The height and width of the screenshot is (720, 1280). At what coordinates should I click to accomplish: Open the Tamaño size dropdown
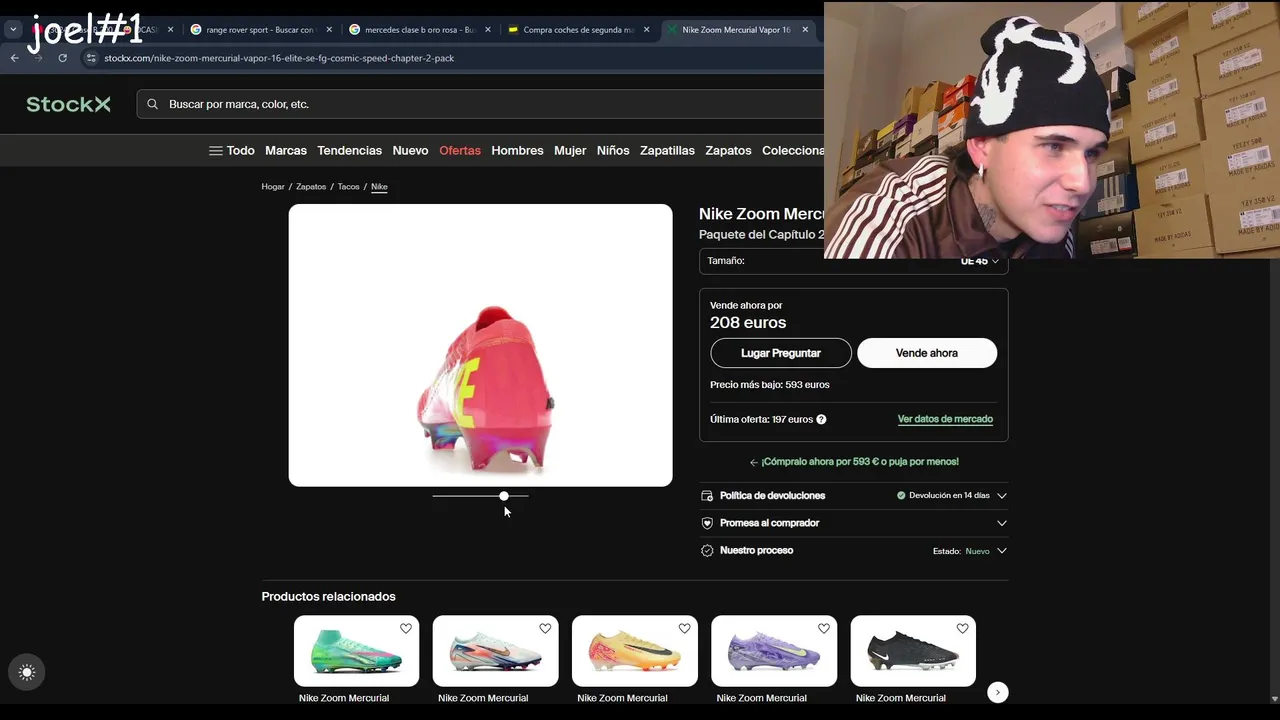click(x=853, y=261)
